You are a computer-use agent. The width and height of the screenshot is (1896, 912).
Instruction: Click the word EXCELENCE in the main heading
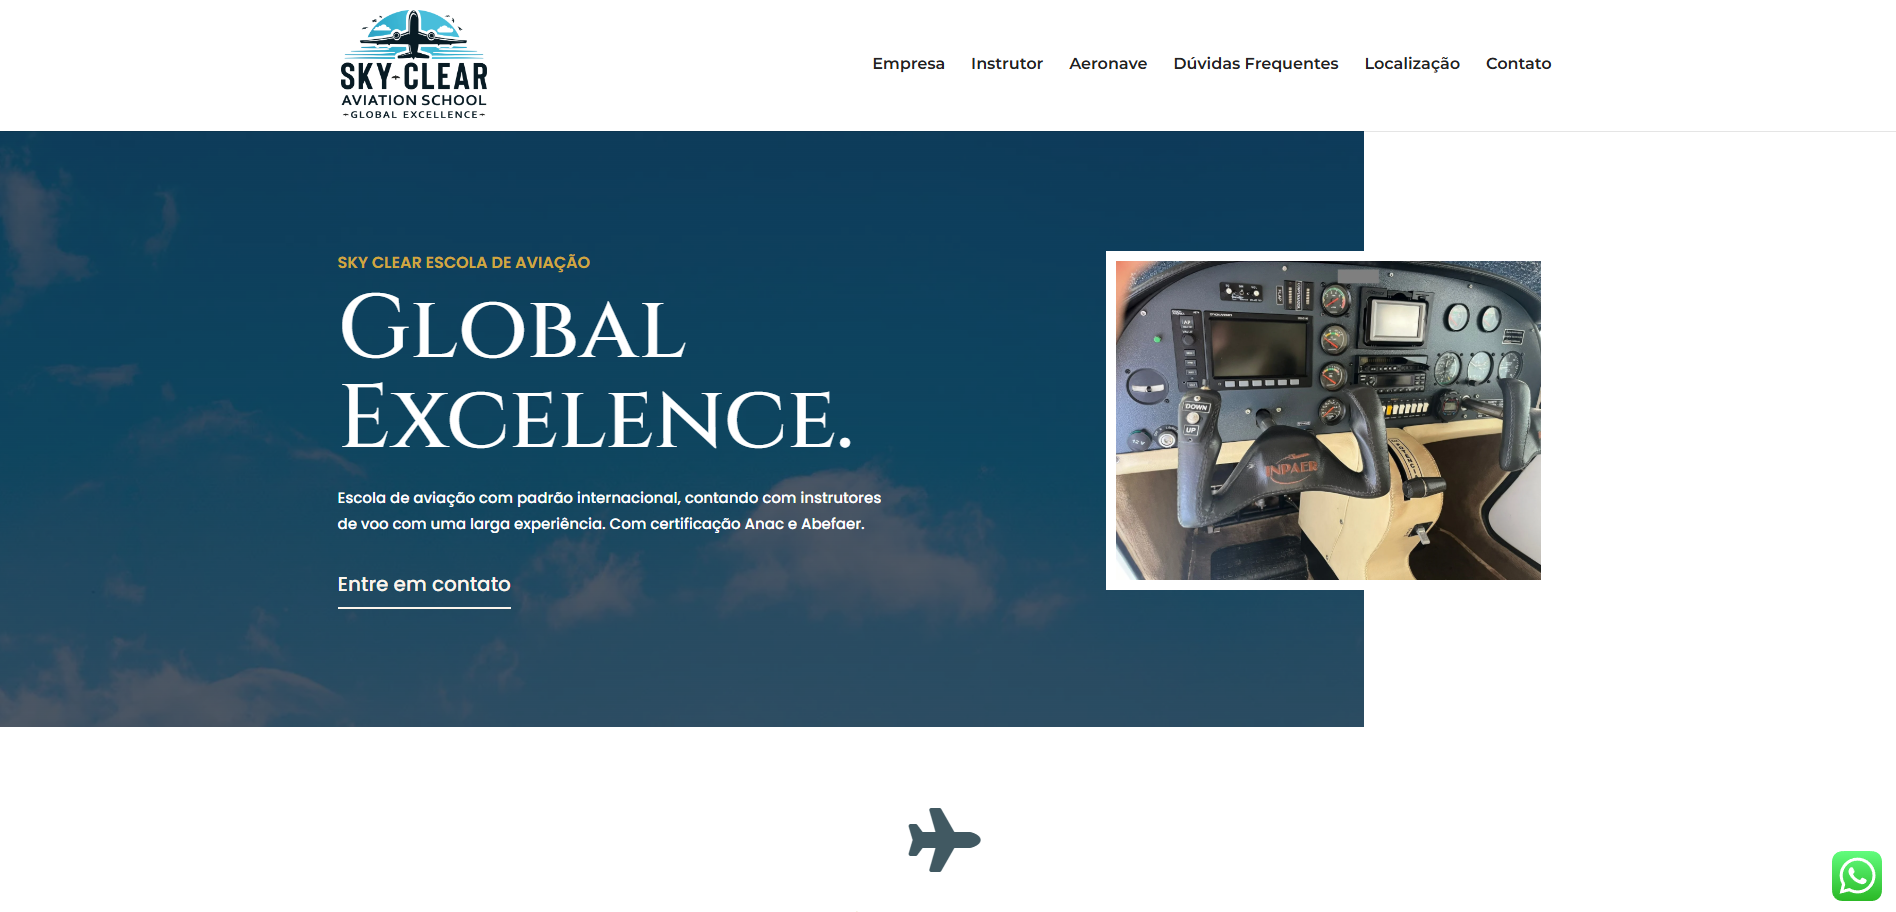pos(594,418)
